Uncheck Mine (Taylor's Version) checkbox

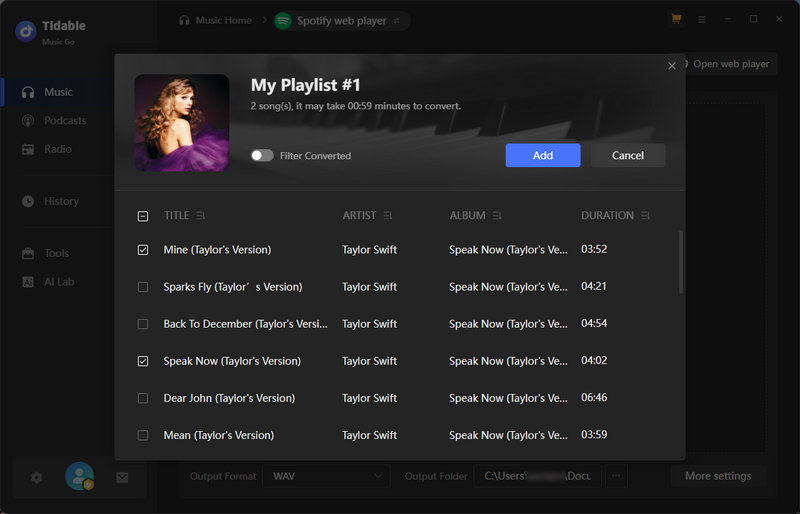(x=143, y=250)
